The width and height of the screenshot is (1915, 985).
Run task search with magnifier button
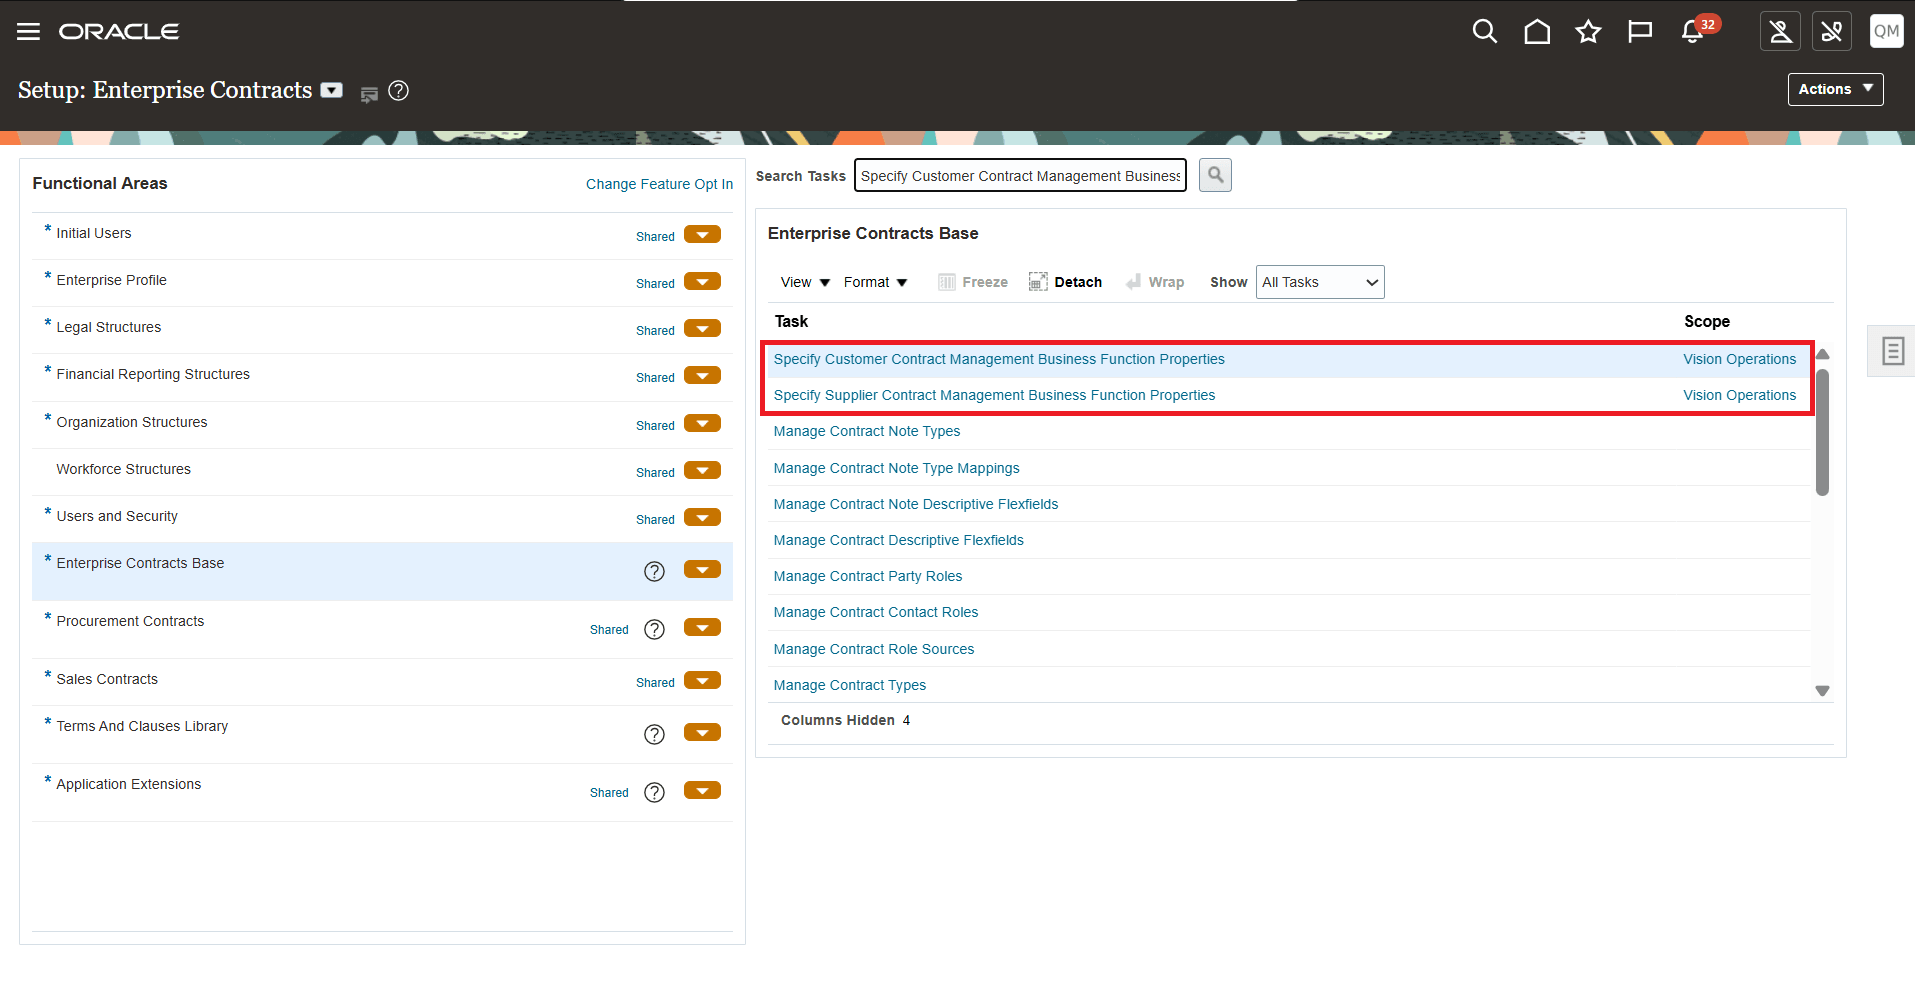[1215, 175]
